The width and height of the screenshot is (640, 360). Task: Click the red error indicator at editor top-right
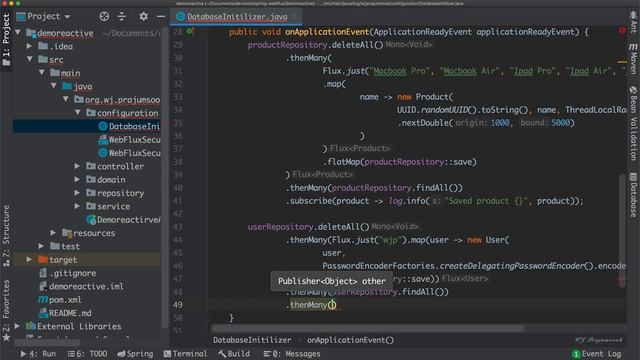point(622,31)
